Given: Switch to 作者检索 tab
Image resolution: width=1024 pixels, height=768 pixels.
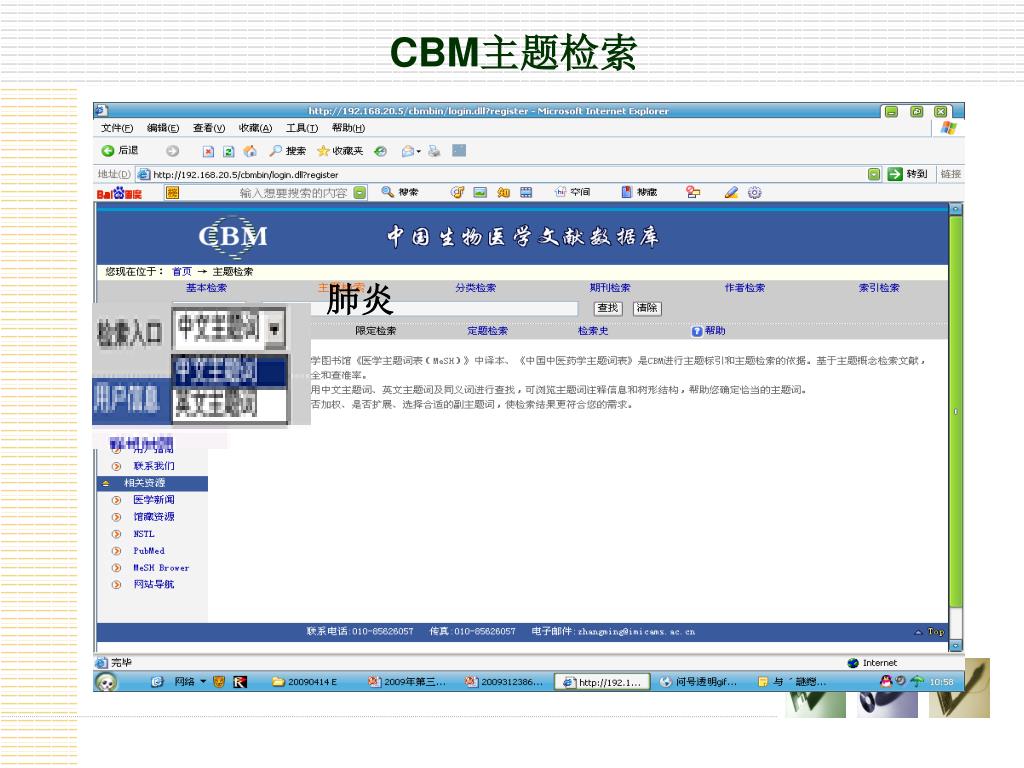Looking at the screenshot, I should pyautogui.click(x=744, y=288).
